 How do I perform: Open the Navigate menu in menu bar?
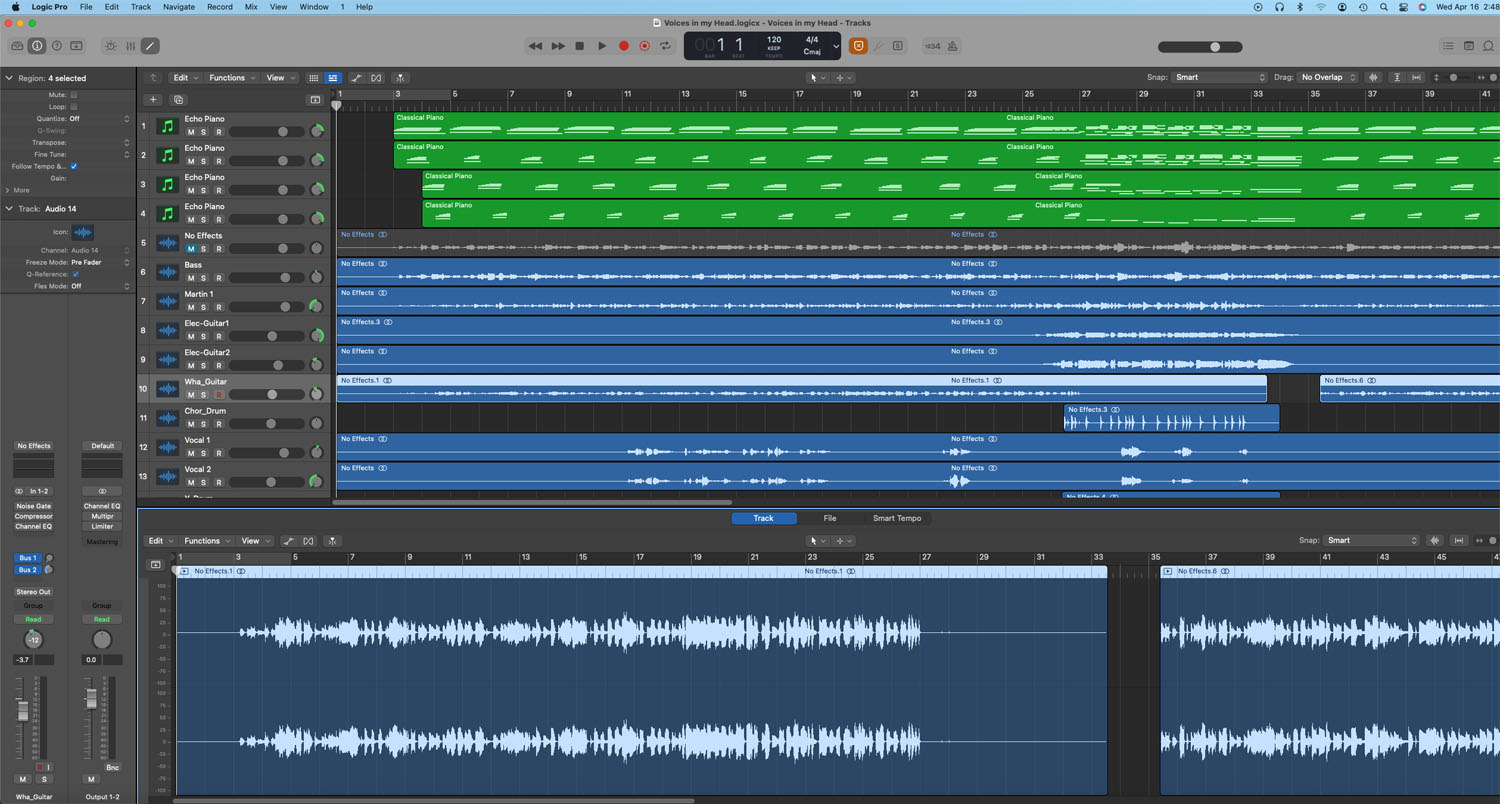point(179,7)
